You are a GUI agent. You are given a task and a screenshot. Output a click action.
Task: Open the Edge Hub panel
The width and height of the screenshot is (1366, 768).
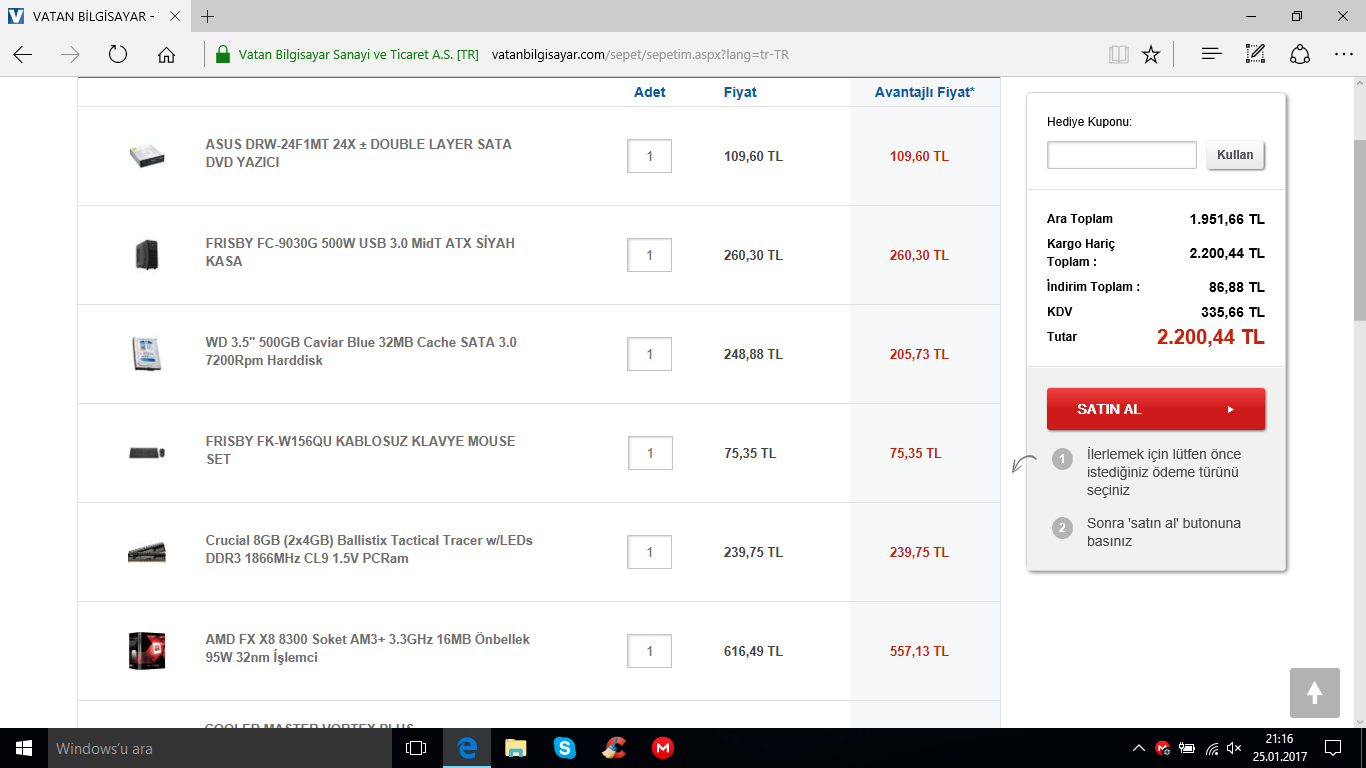click(x=1212, y=54)
